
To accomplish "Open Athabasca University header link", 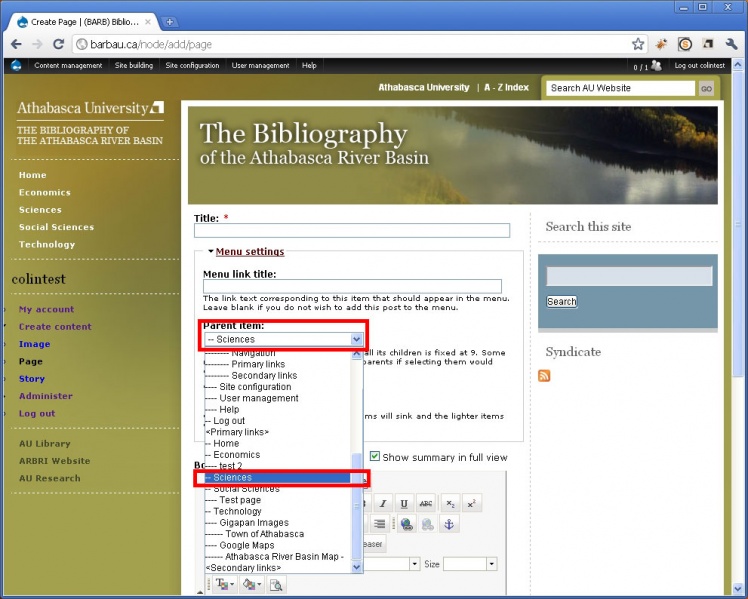I will tap(424, 87).
